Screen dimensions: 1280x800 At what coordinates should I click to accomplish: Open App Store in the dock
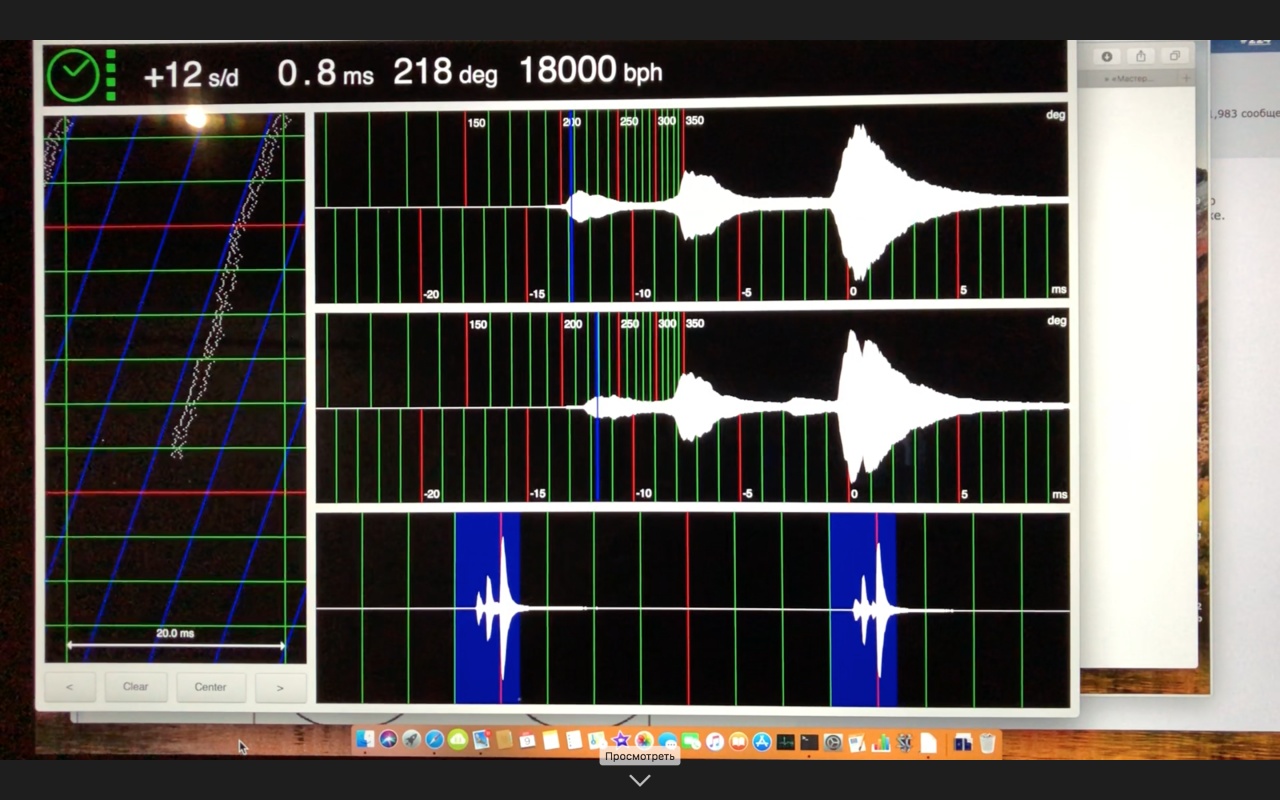pyautogui.click(x=761, y=741)
